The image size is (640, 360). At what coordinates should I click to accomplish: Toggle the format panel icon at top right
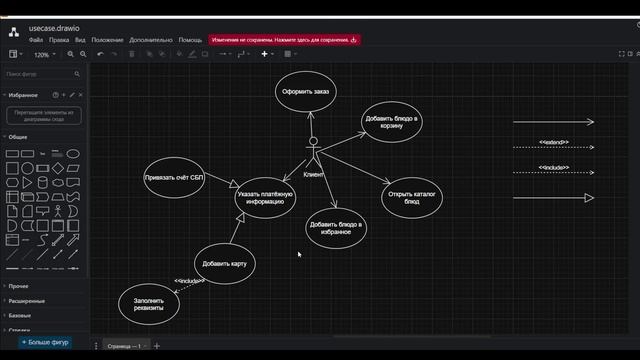[x=630, y=54]
